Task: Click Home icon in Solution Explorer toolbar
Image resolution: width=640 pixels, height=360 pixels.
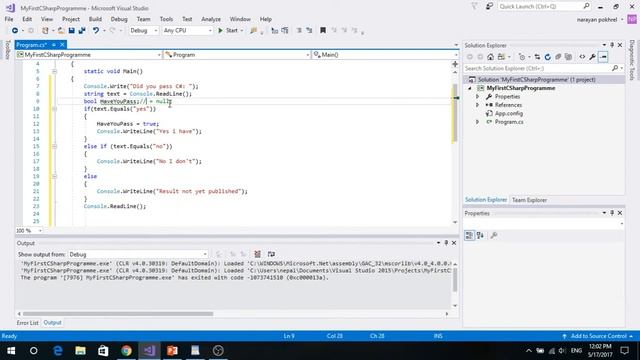Action: 491,57
